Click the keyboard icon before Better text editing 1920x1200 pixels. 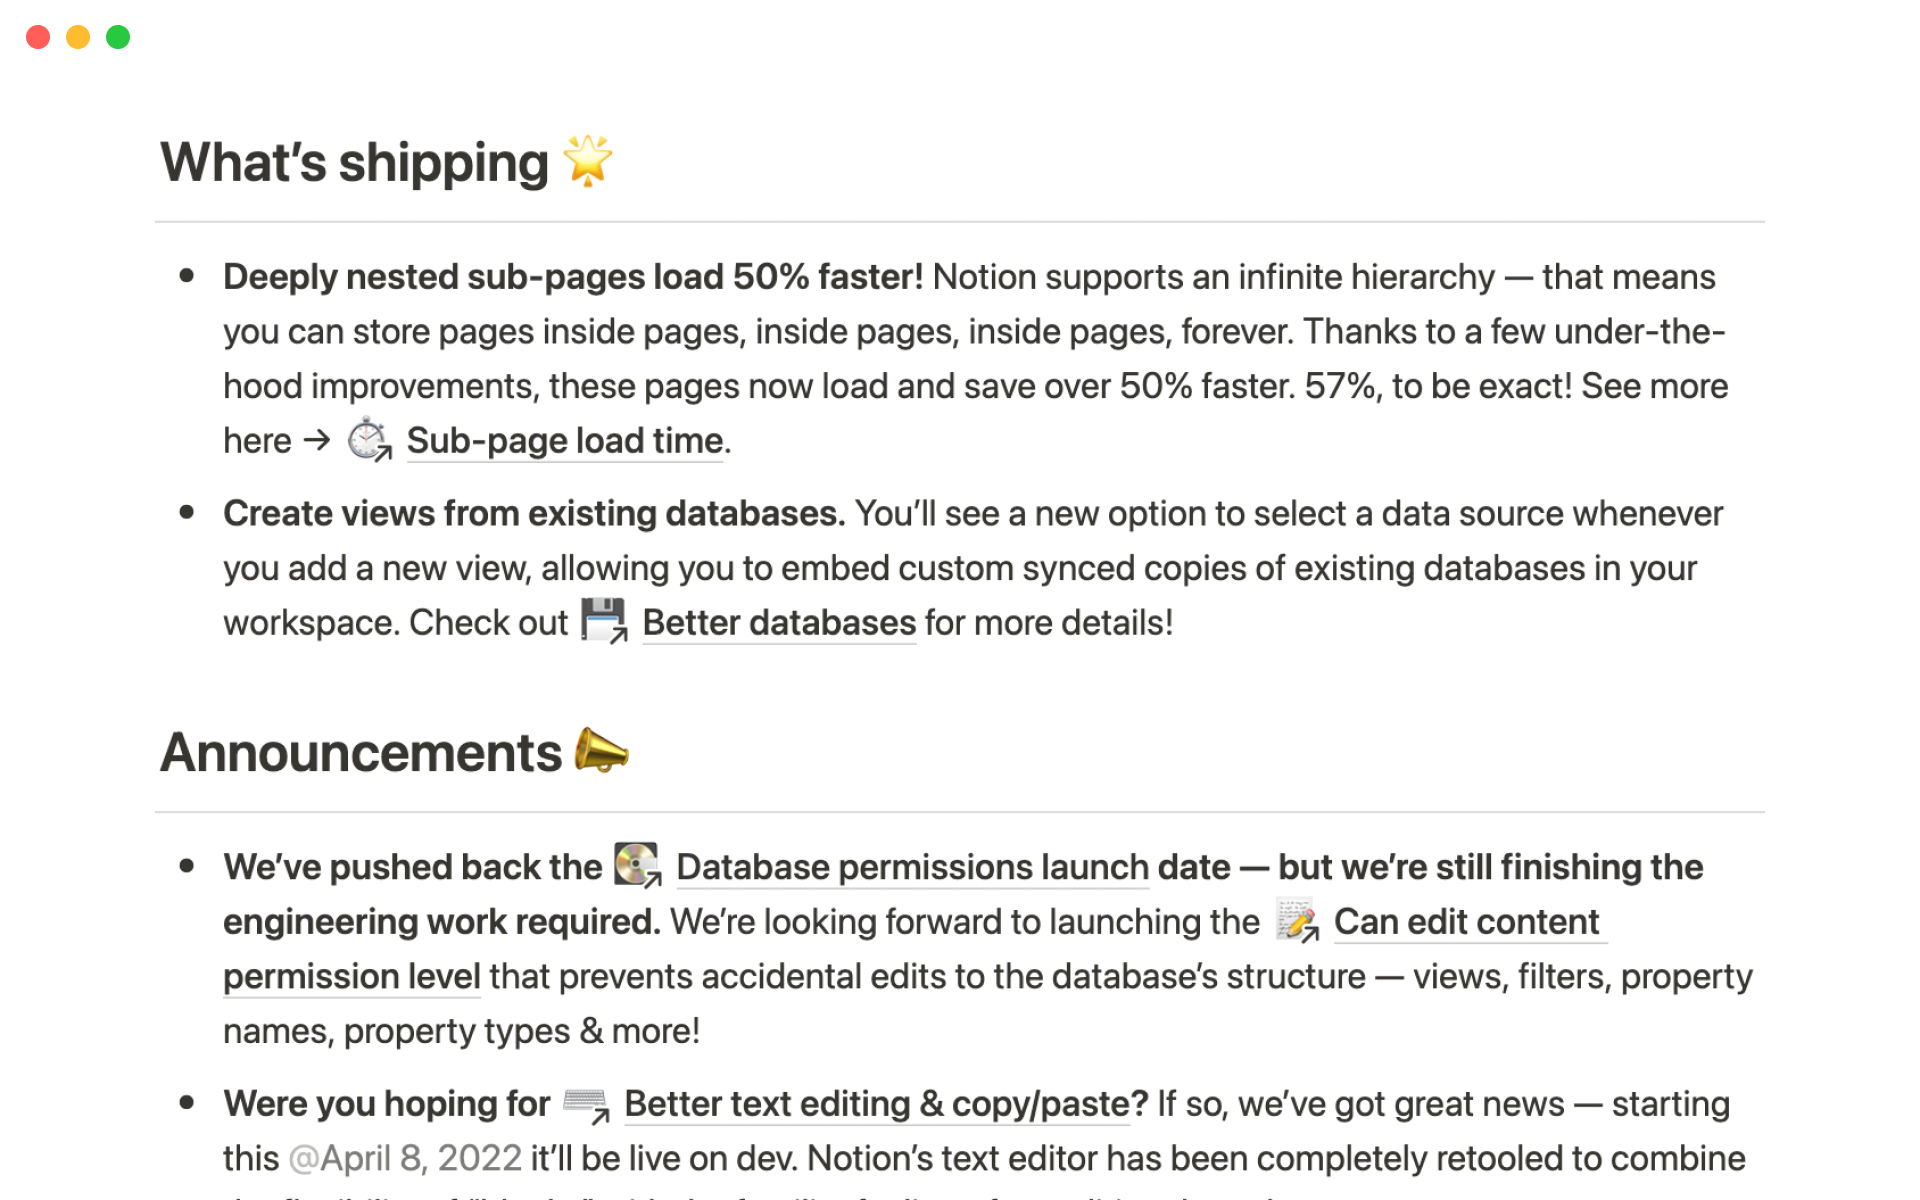click(x=586, y=1104)
